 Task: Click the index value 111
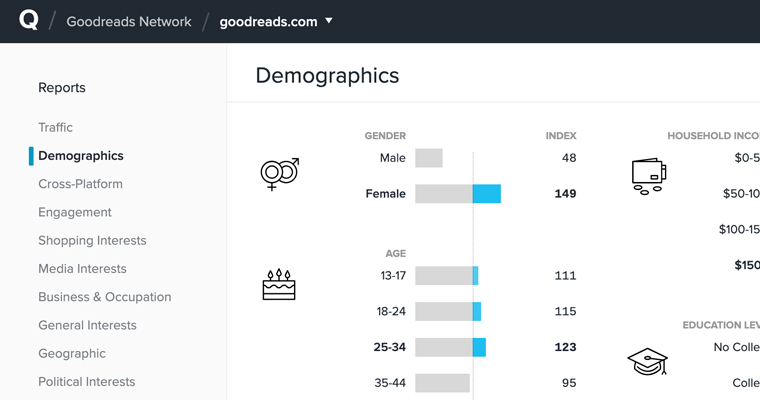(x=566, y=276)
